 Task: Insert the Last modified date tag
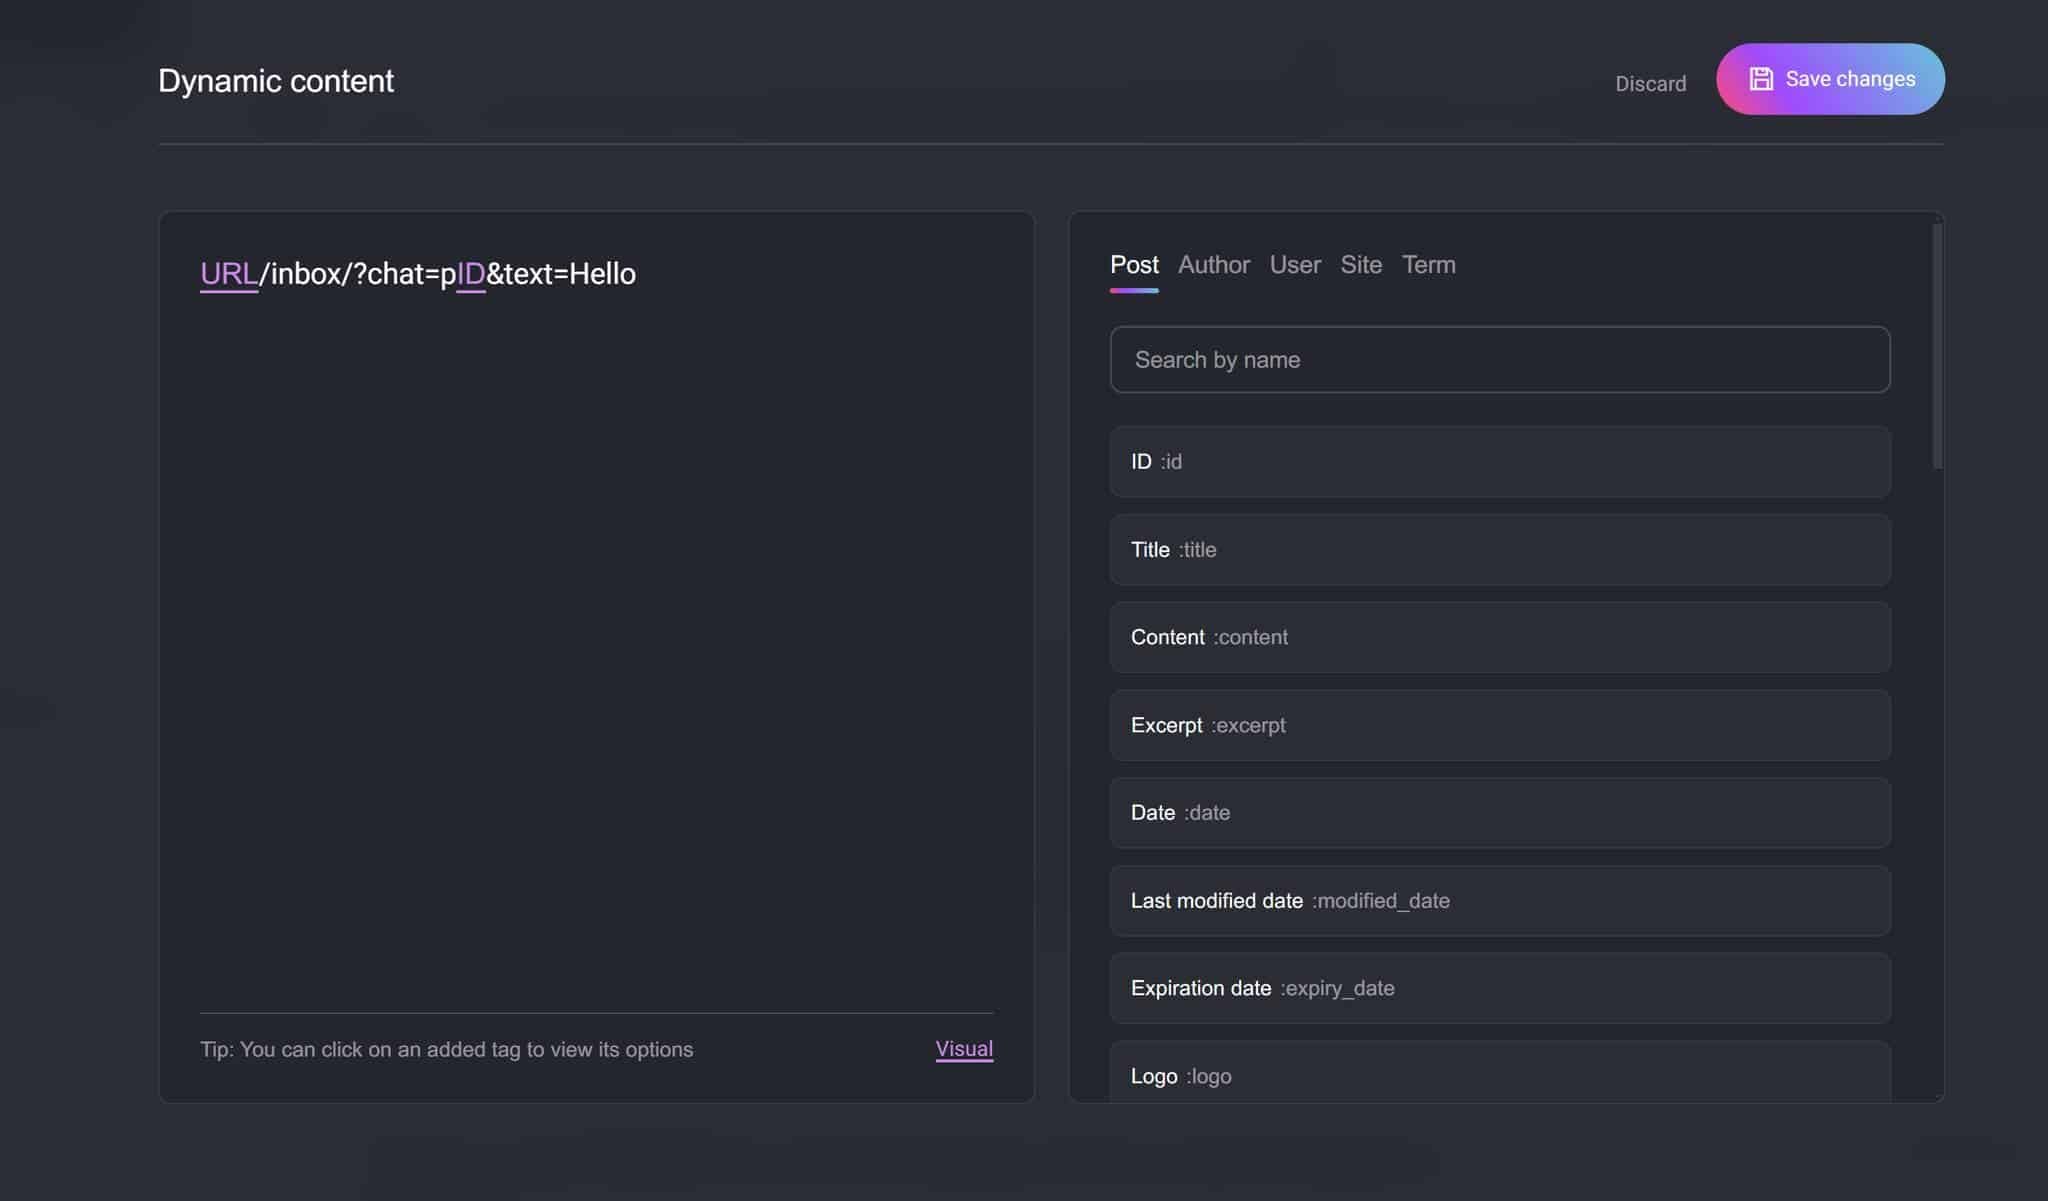[x=1499, y=900]
